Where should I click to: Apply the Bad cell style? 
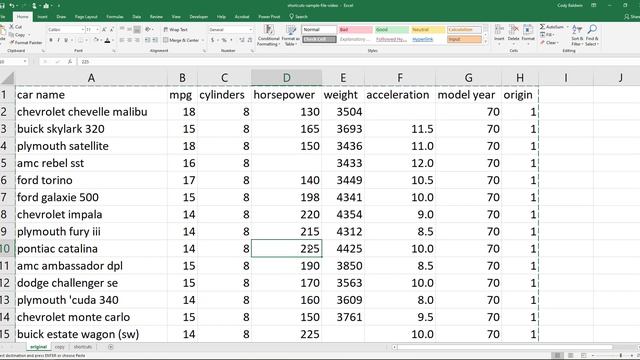pyautogui.click(x=355, y=30)
